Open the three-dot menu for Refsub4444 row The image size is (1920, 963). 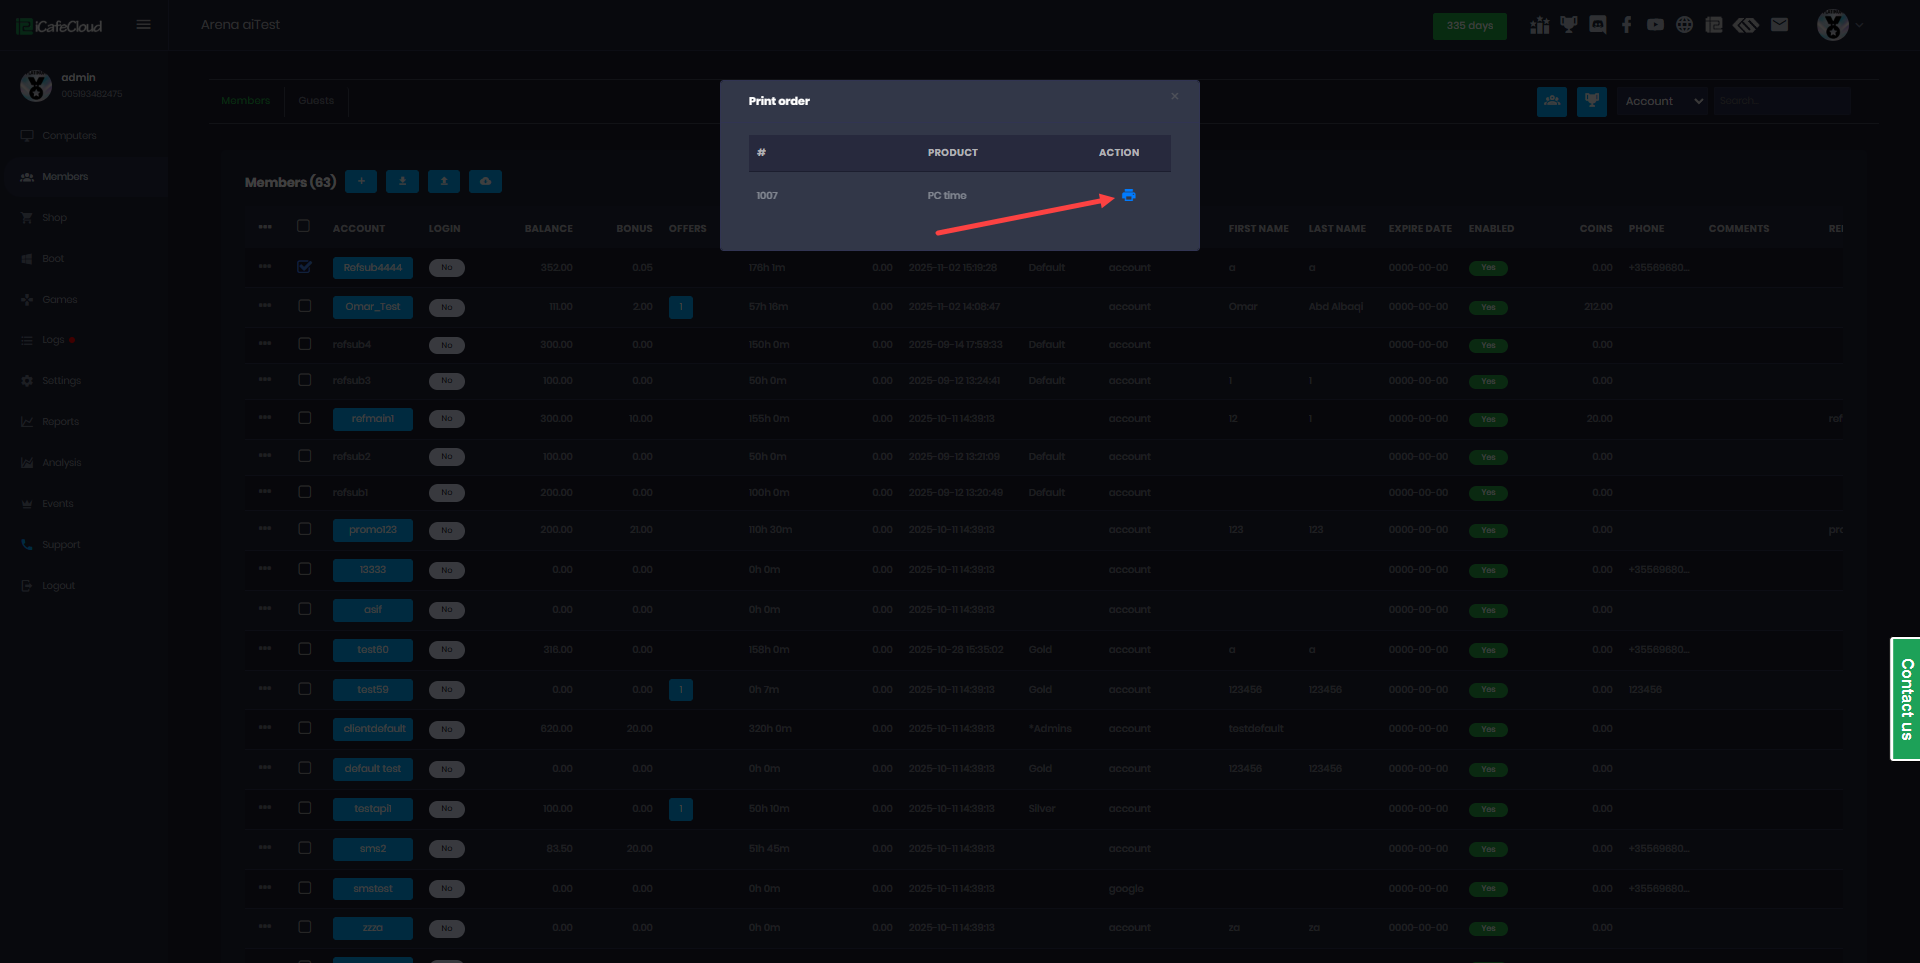click(x=265, y=267)
